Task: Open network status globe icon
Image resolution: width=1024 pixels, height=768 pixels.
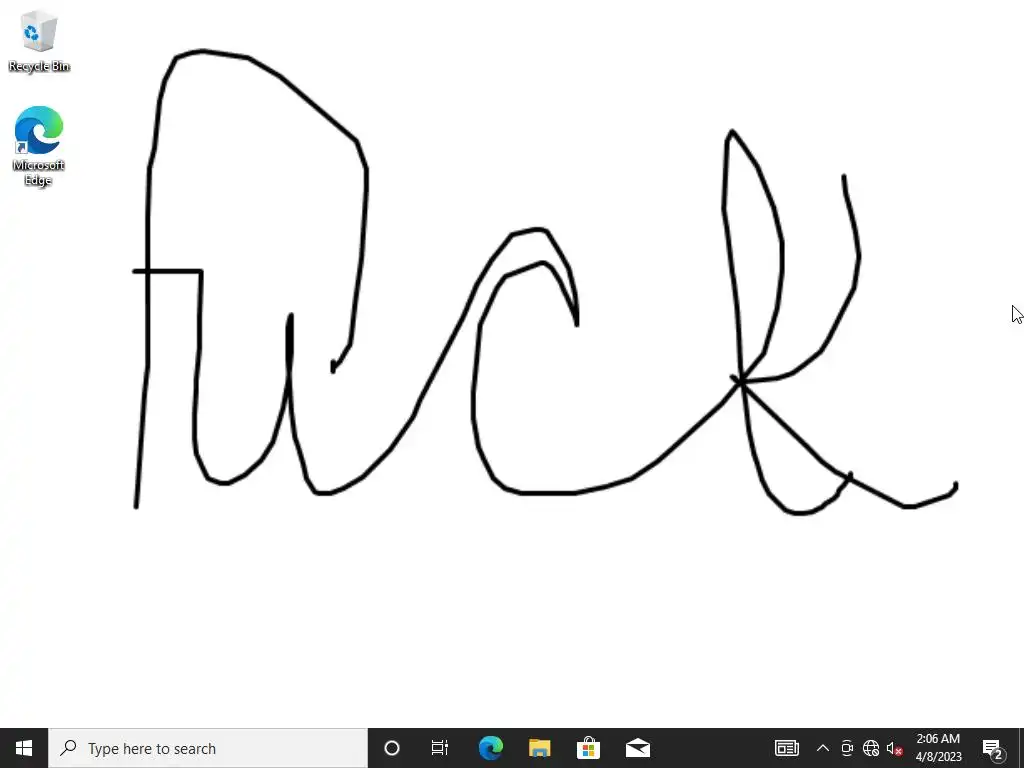Action: click(x=871, y=748)
